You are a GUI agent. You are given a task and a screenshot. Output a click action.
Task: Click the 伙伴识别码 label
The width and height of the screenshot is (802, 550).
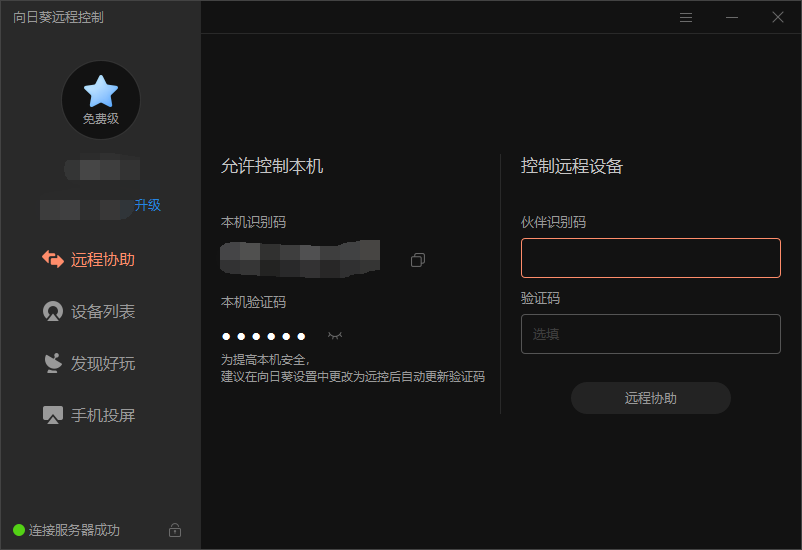coord(553,222)
